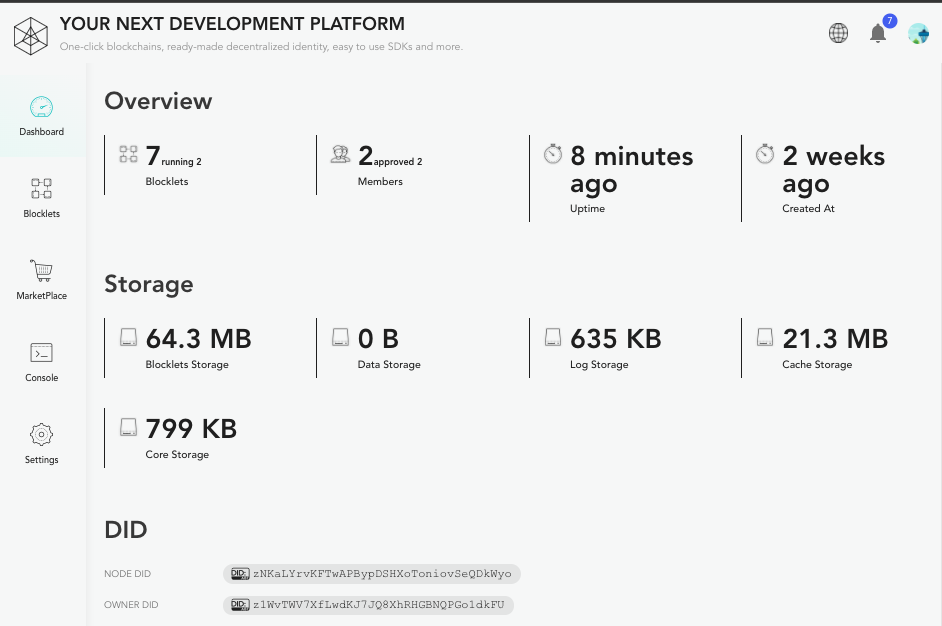Click the ArcBlock cube logo

[31, 35]
